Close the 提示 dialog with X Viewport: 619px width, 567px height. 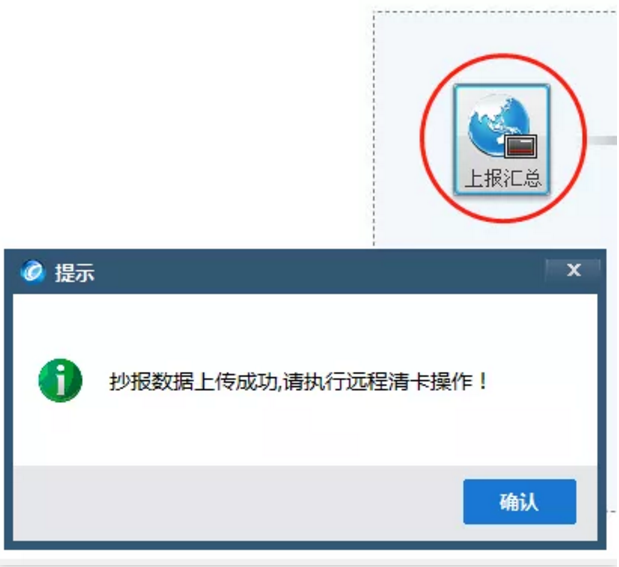[573, 270]
